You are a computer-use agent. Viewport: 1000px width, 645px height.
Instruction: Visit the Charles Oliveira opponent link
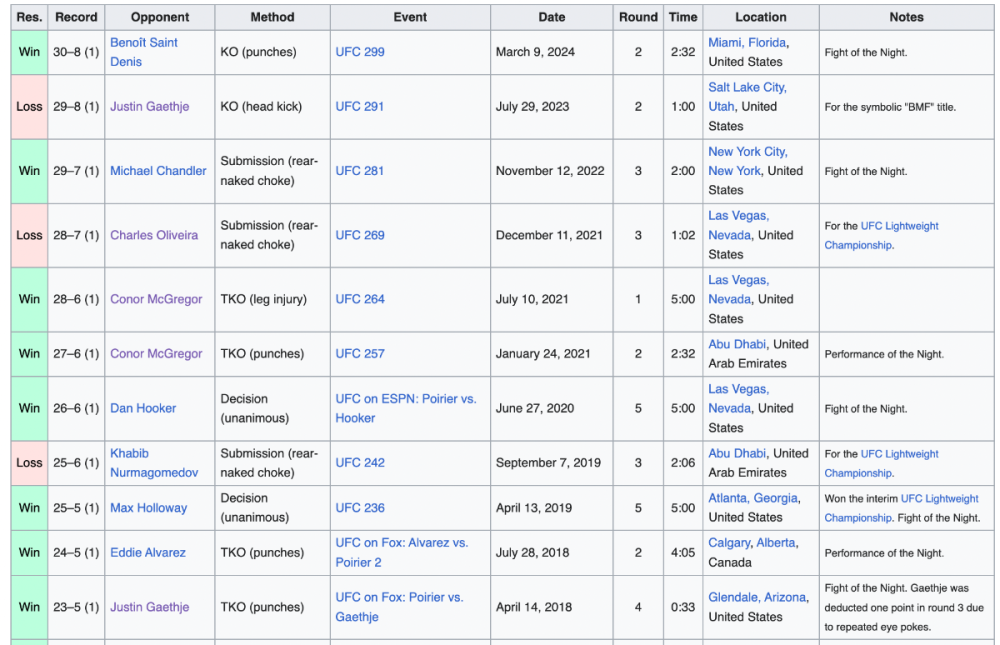click(154, 235)
